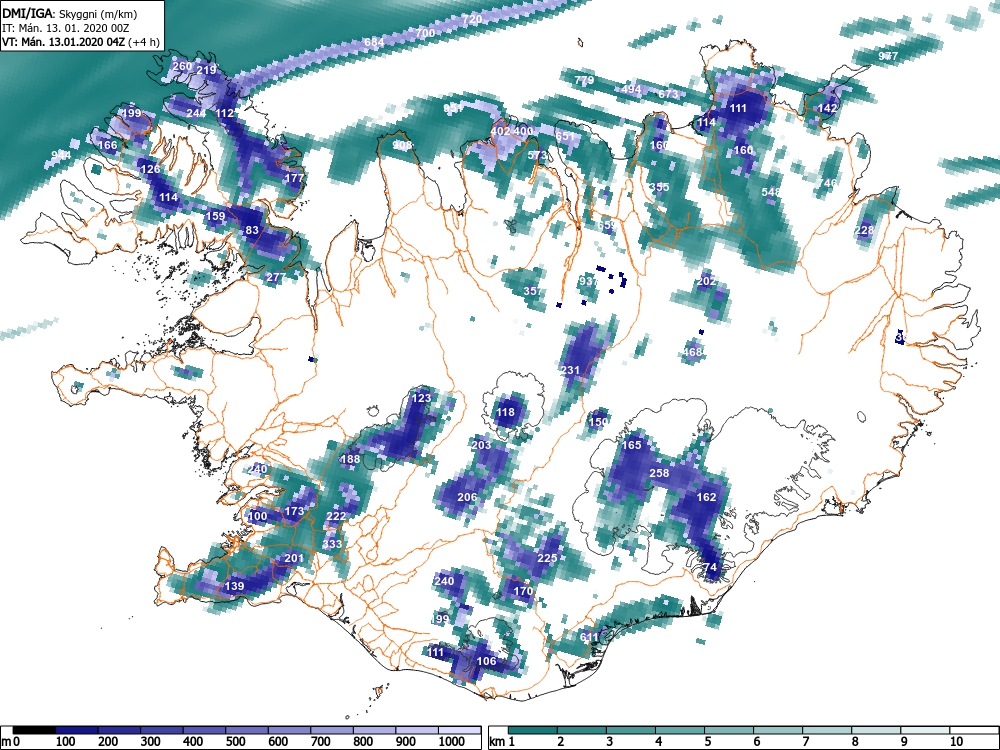This screenshot has width=1000, height=750.
Task: Click the map value '165'
Action: pyautogui.click(x=631, y=445)
